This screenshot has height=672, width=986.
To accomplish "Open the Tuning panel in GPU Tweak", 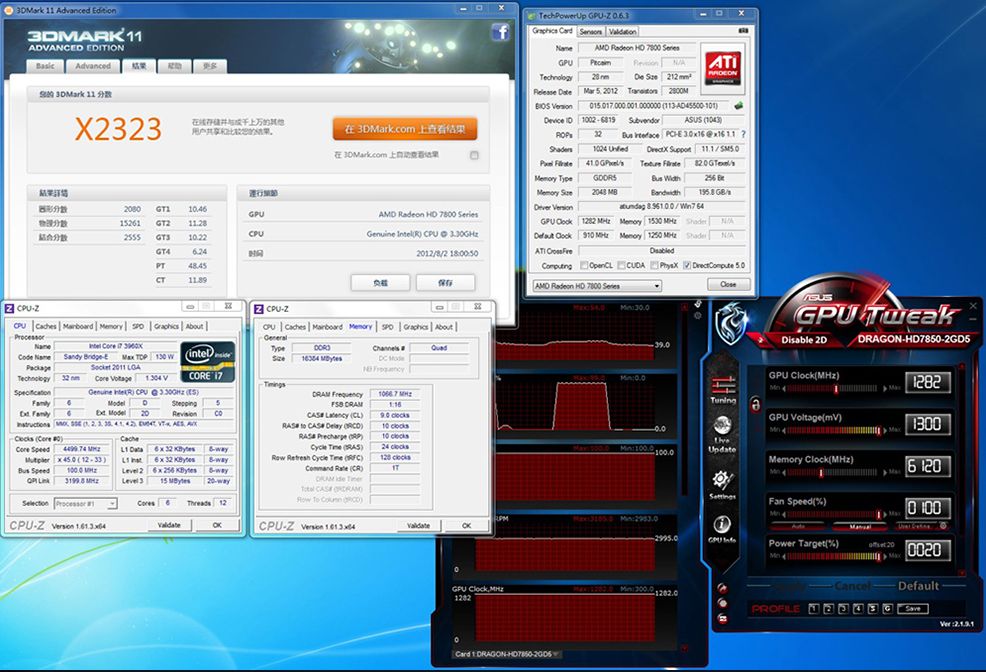I will (723, 388).
